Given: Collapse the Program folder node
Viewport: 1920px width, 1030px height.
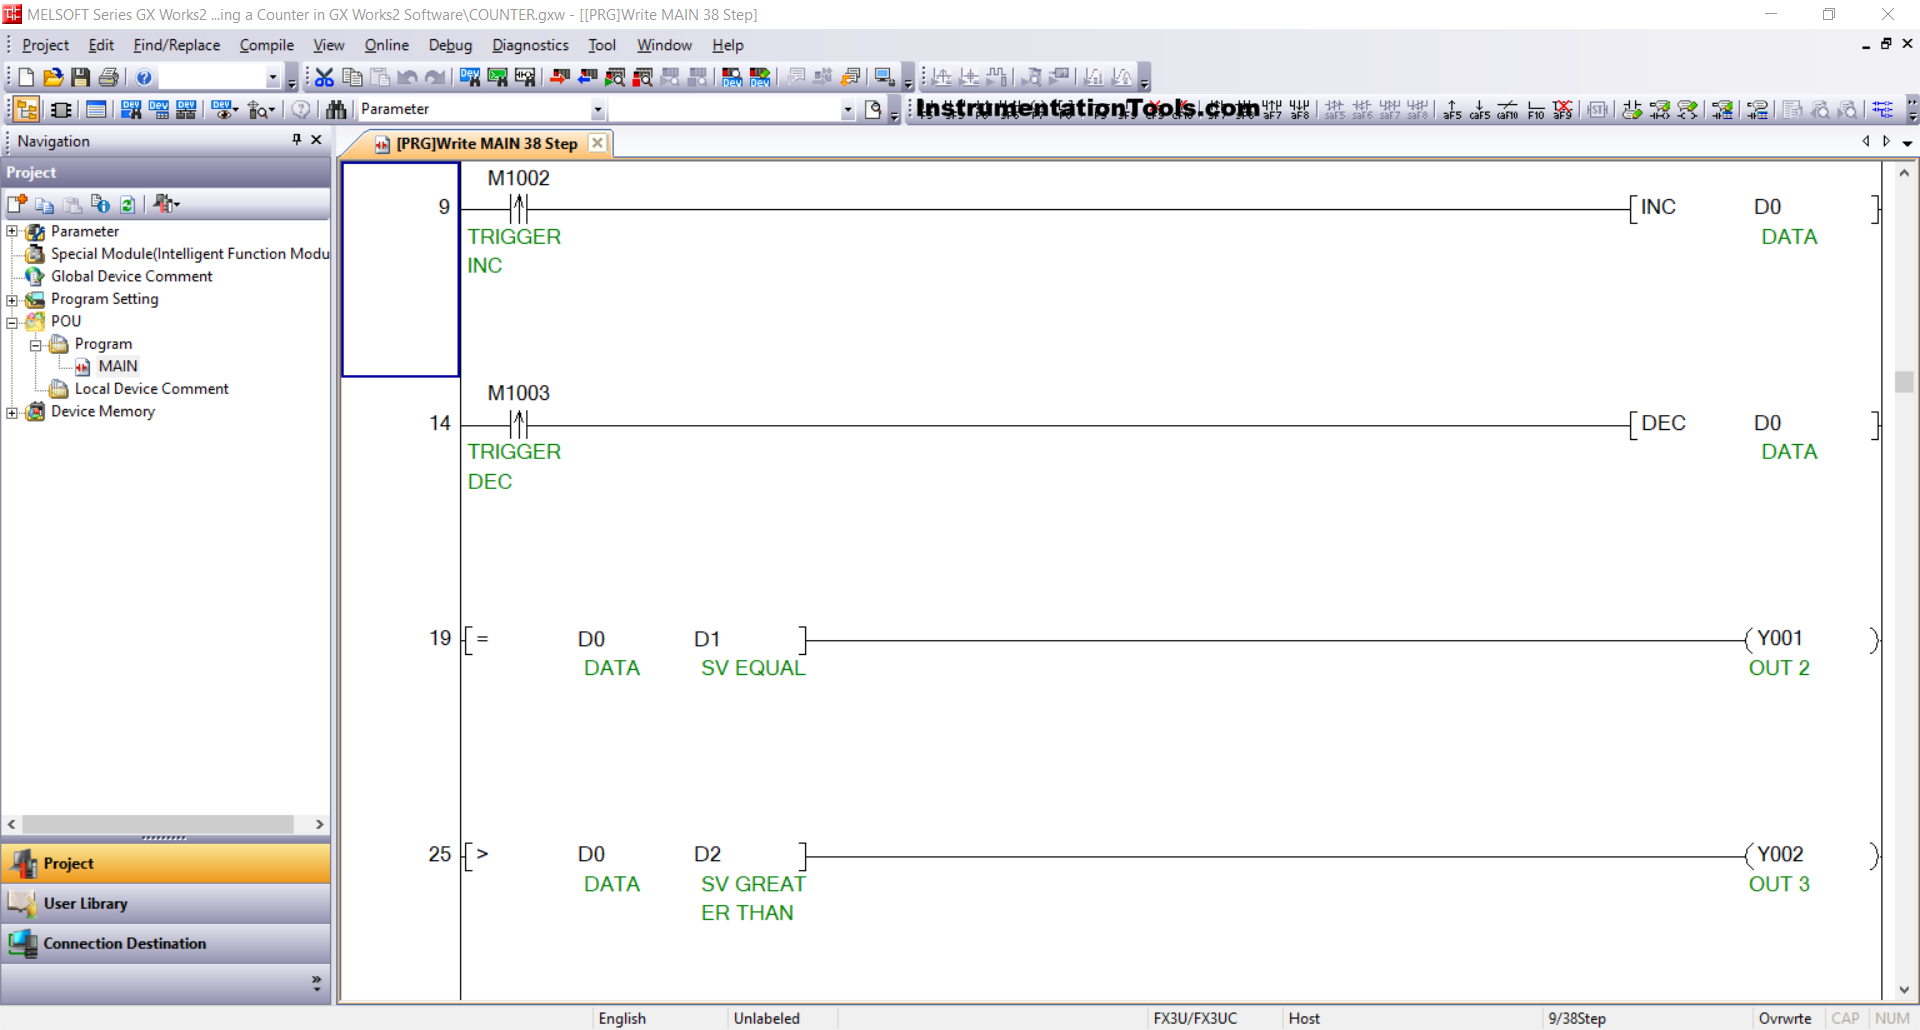Looking at the screenshot, I should [x=35, y=345].
